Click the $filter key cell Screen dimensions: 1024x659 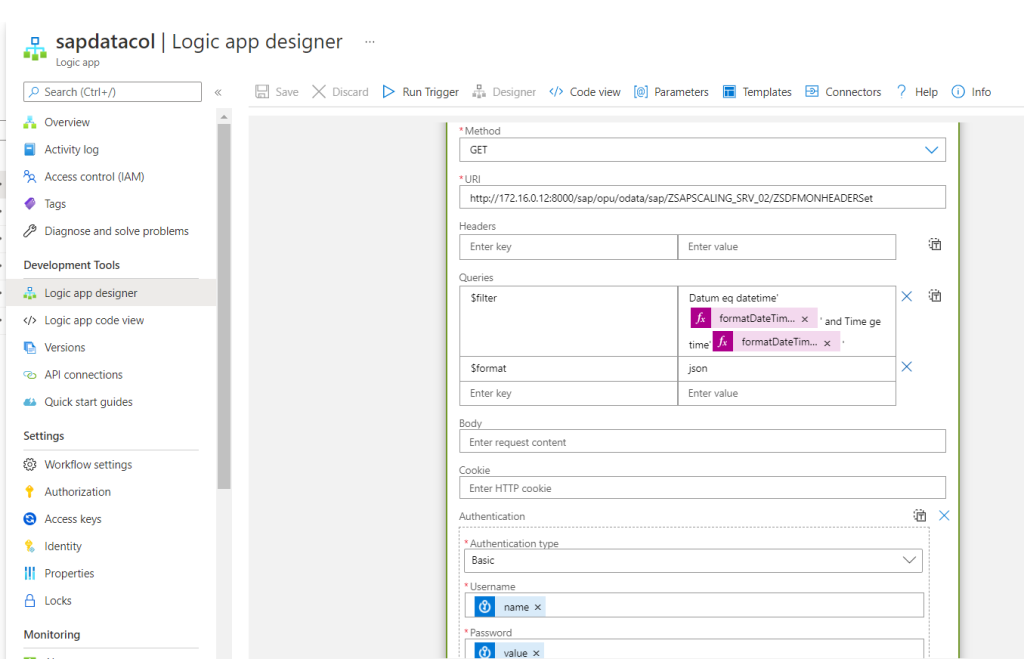(x=568, y=321)
